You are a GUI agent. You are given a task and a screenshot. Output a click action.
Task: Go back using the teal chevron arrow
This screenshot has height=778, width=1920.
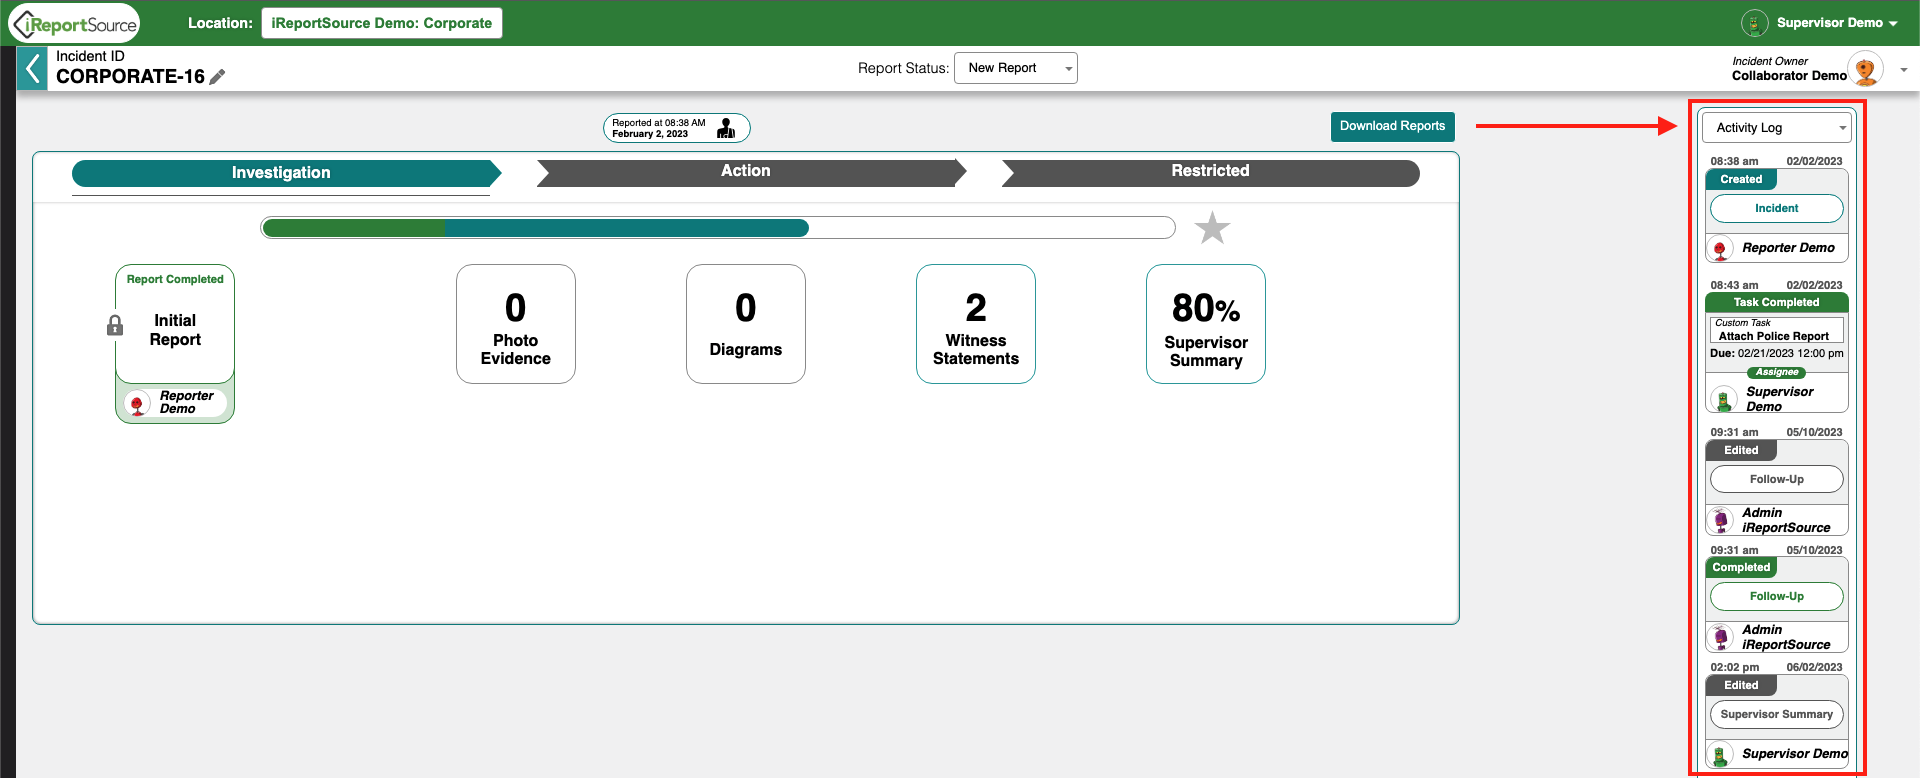[x=32, y=69]
